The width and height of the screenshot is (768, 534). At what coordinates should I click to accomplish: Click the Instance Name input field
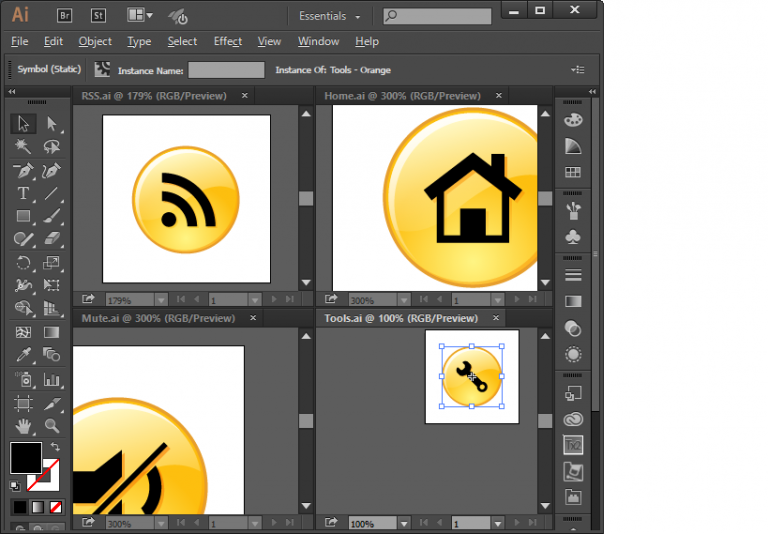pyautogui.click(x=226, y=70)
